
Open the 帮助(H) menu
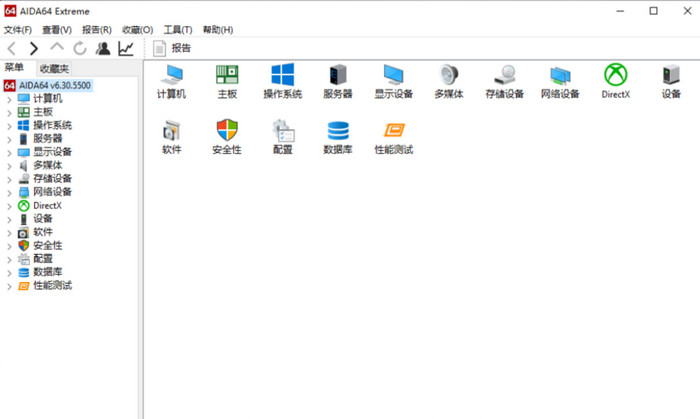(x=218, y=30)
